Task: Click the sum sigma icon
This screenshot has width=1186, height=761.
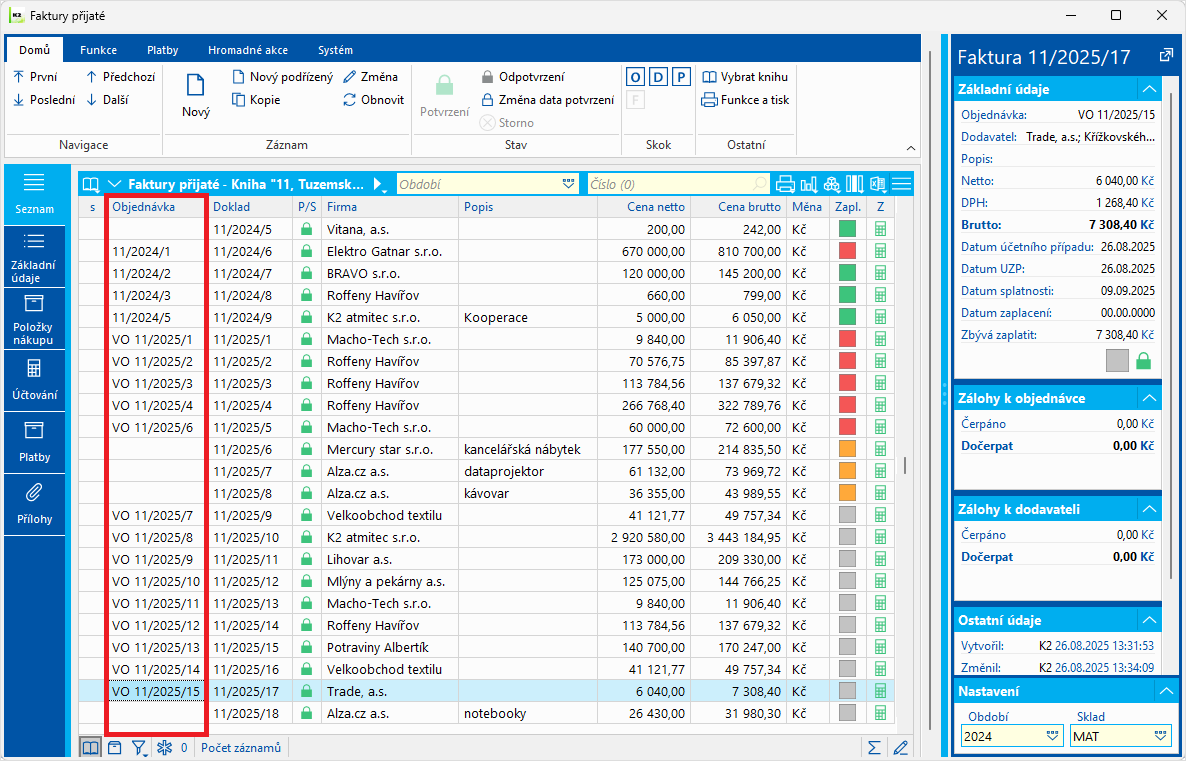Action: [x=874, y=747]
